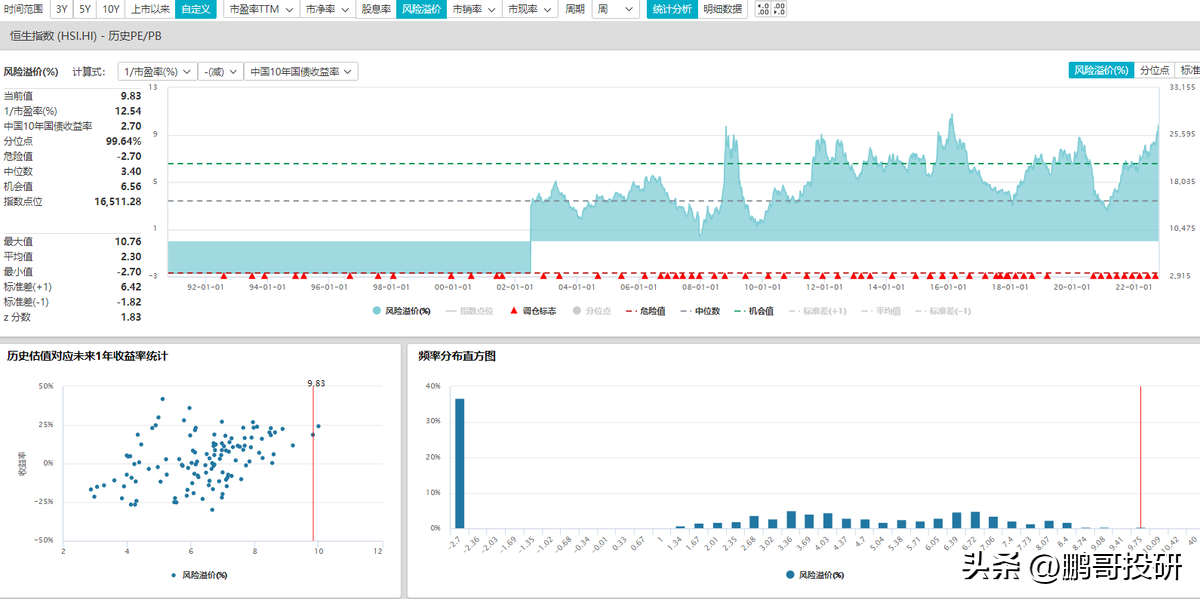
Task: Switch to the 统计分析 view
Action: (671, 9)
